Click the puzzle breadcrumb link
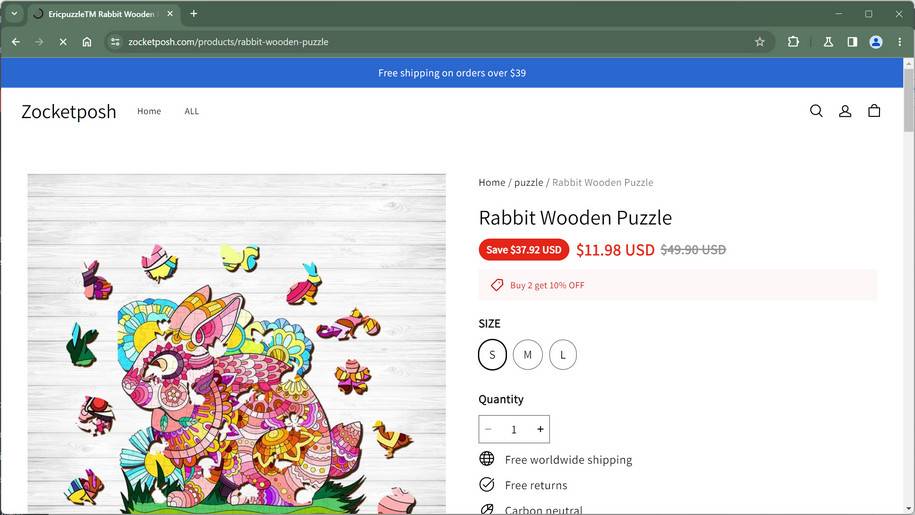 528,182
